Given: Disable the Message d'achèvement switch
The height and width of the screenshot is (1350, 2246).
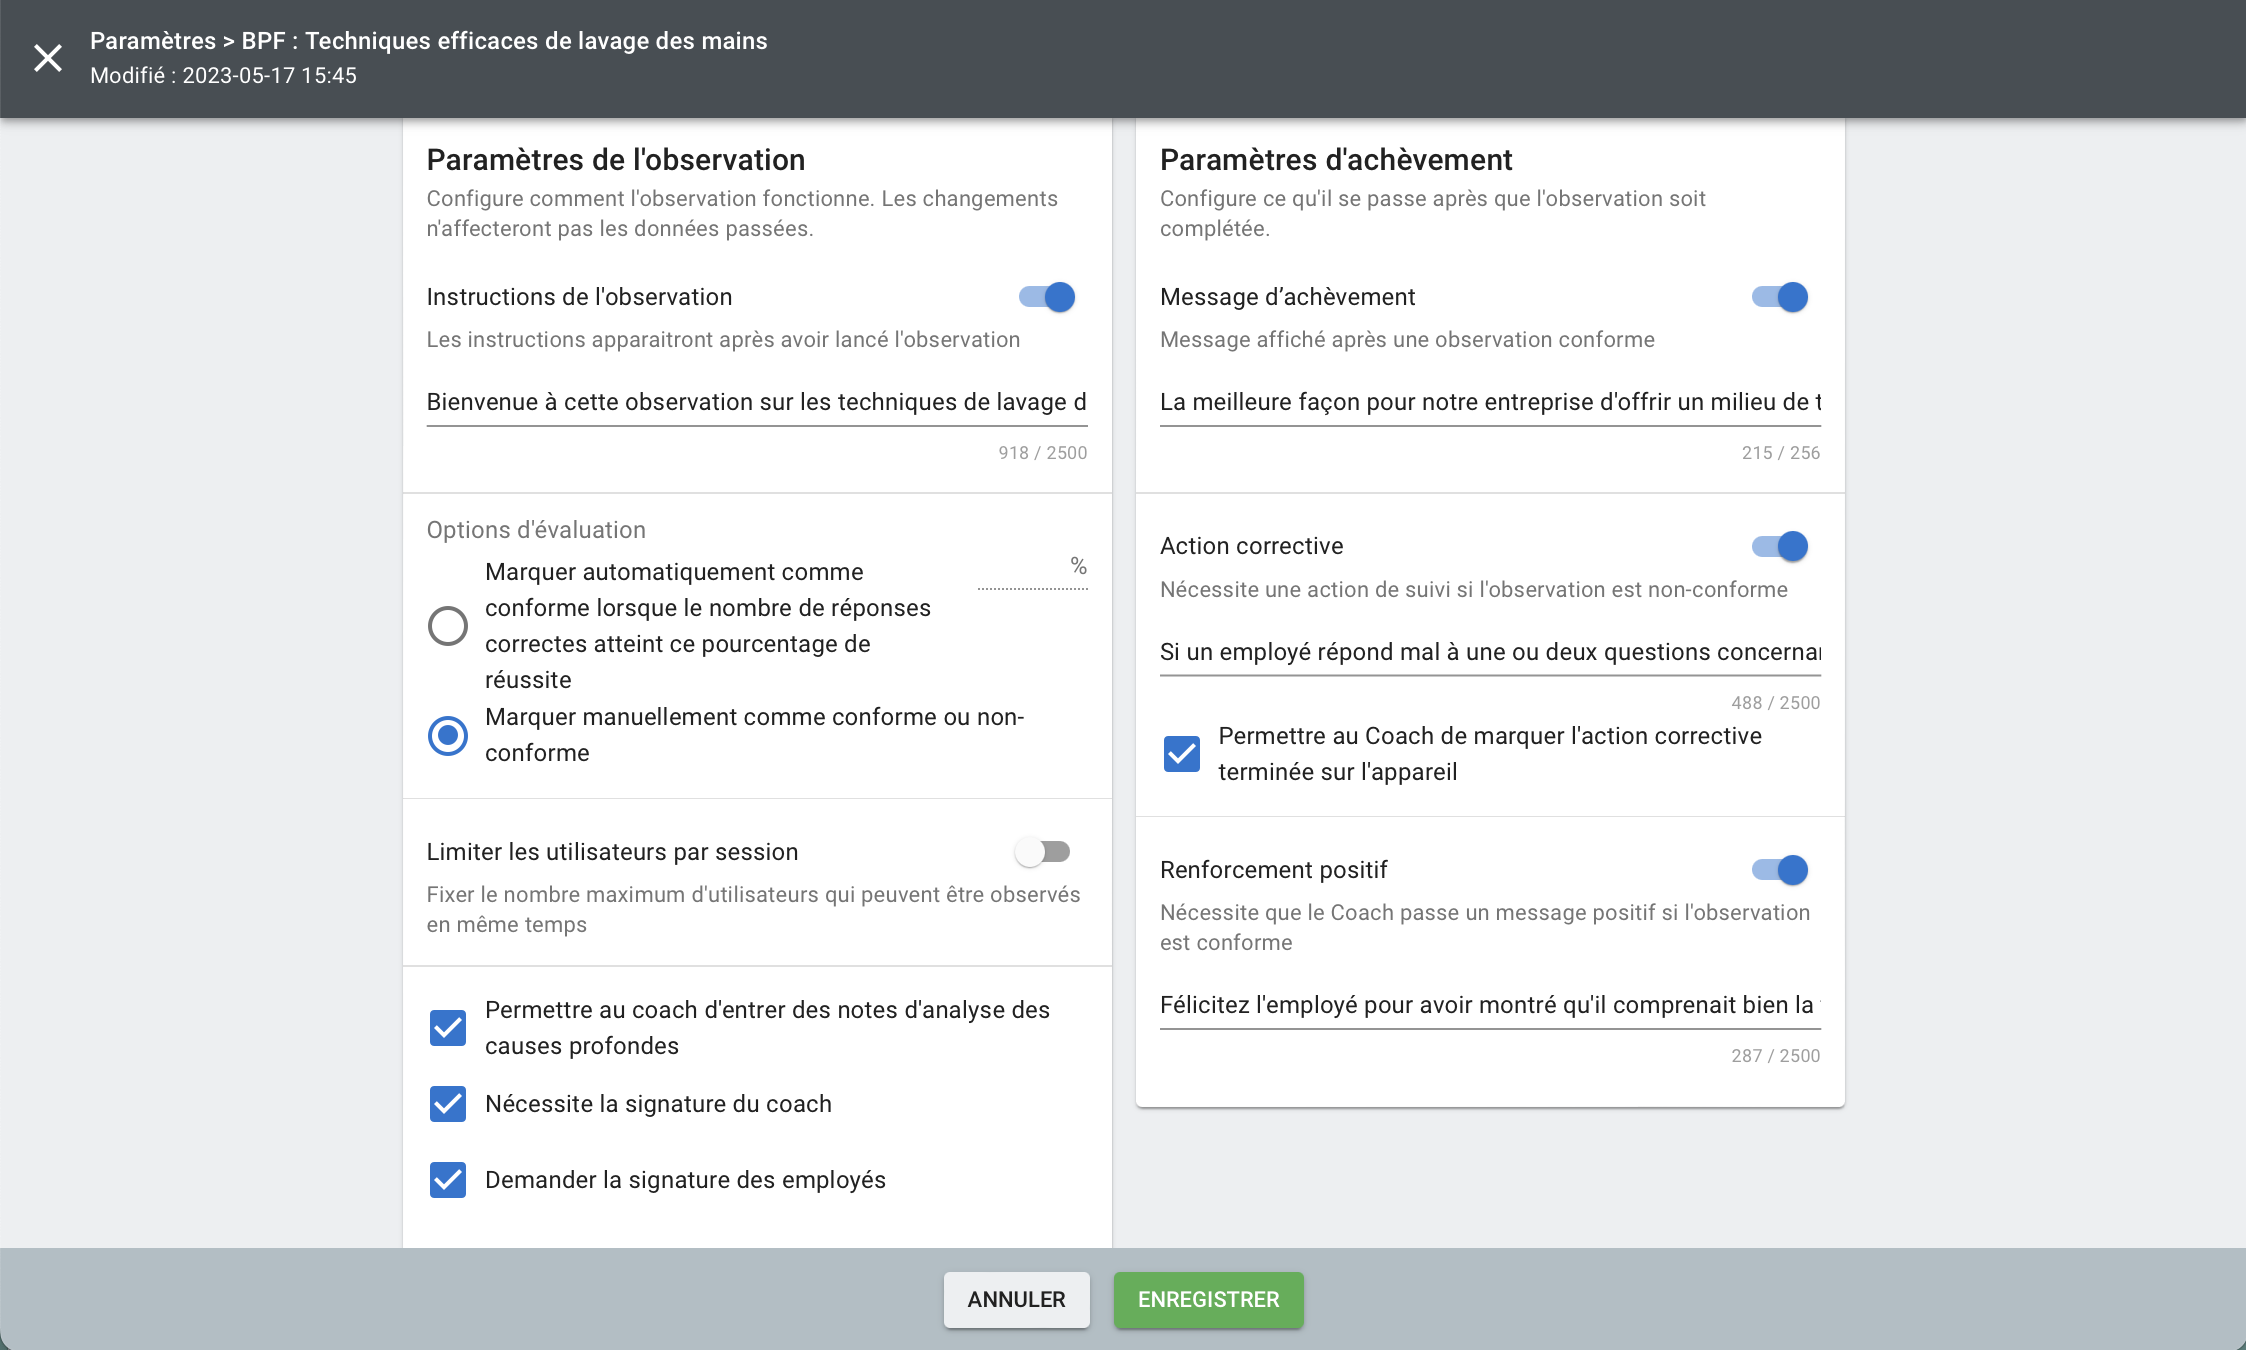Looking at the screenshot, I should tap(1780, 297).
